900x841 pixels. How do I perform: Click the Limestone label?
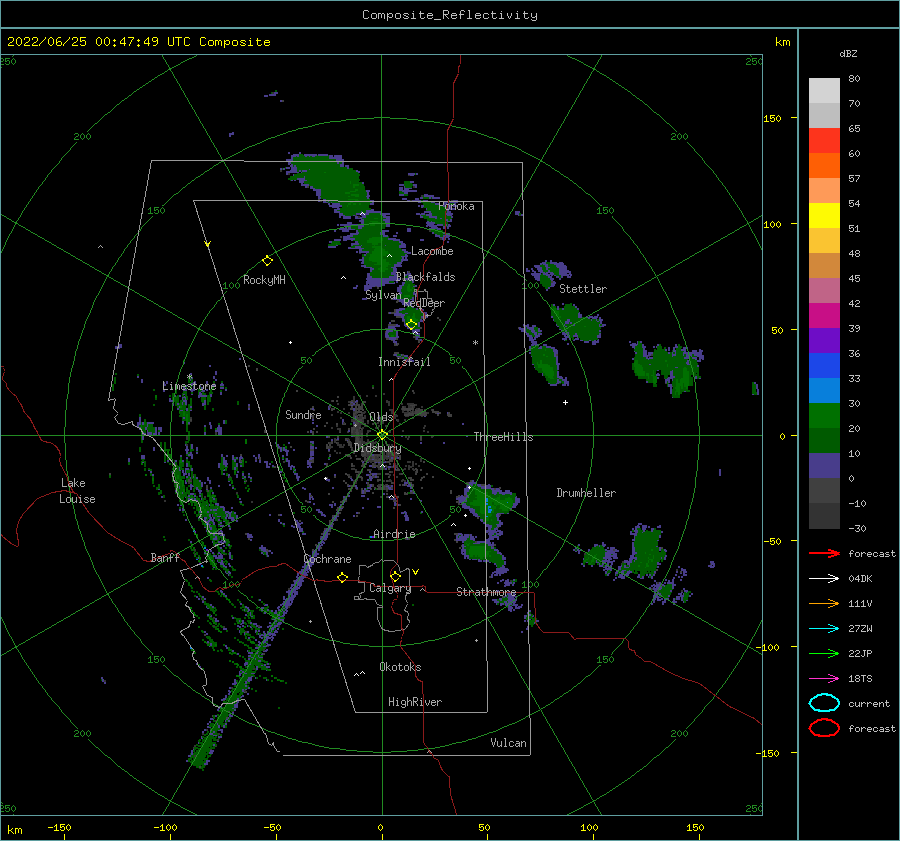pyautogui.click(x=189, y=386)
